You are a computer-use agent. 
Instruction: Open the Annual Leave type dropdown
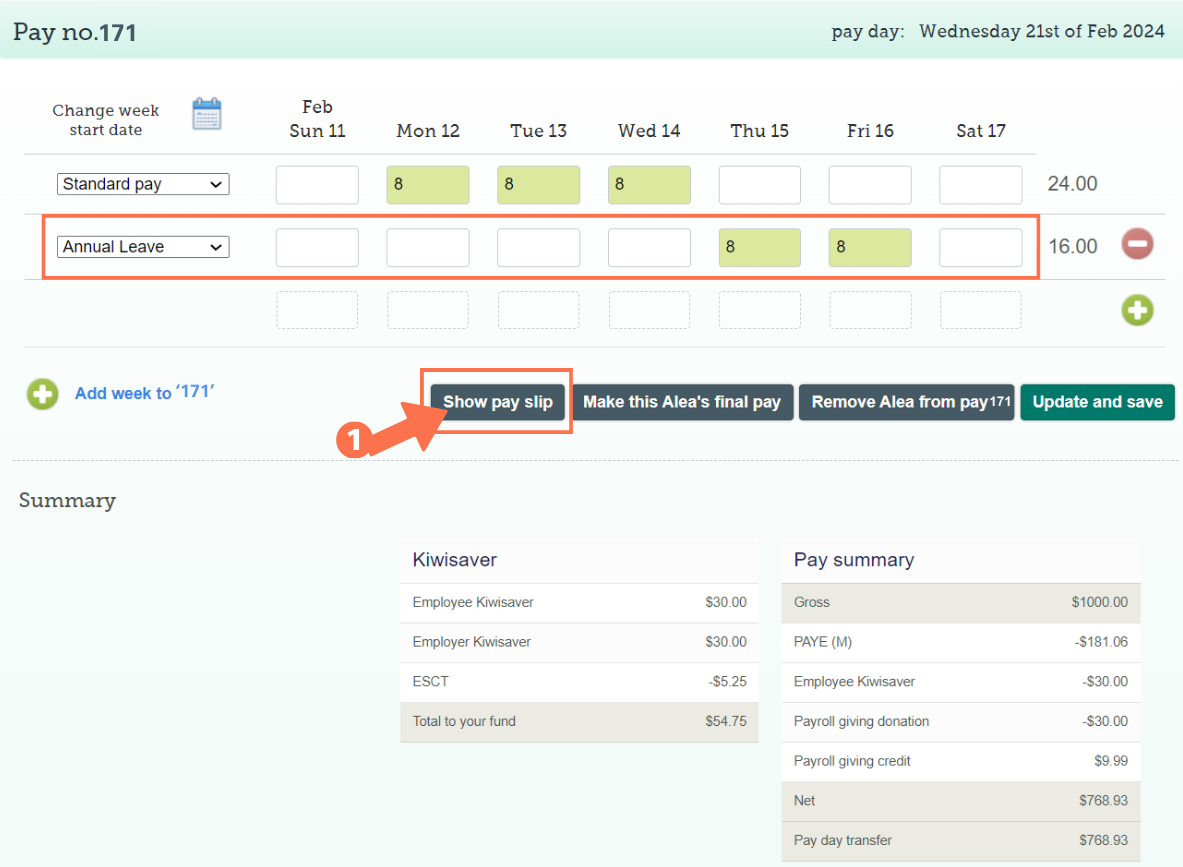(x=142, y=246)
